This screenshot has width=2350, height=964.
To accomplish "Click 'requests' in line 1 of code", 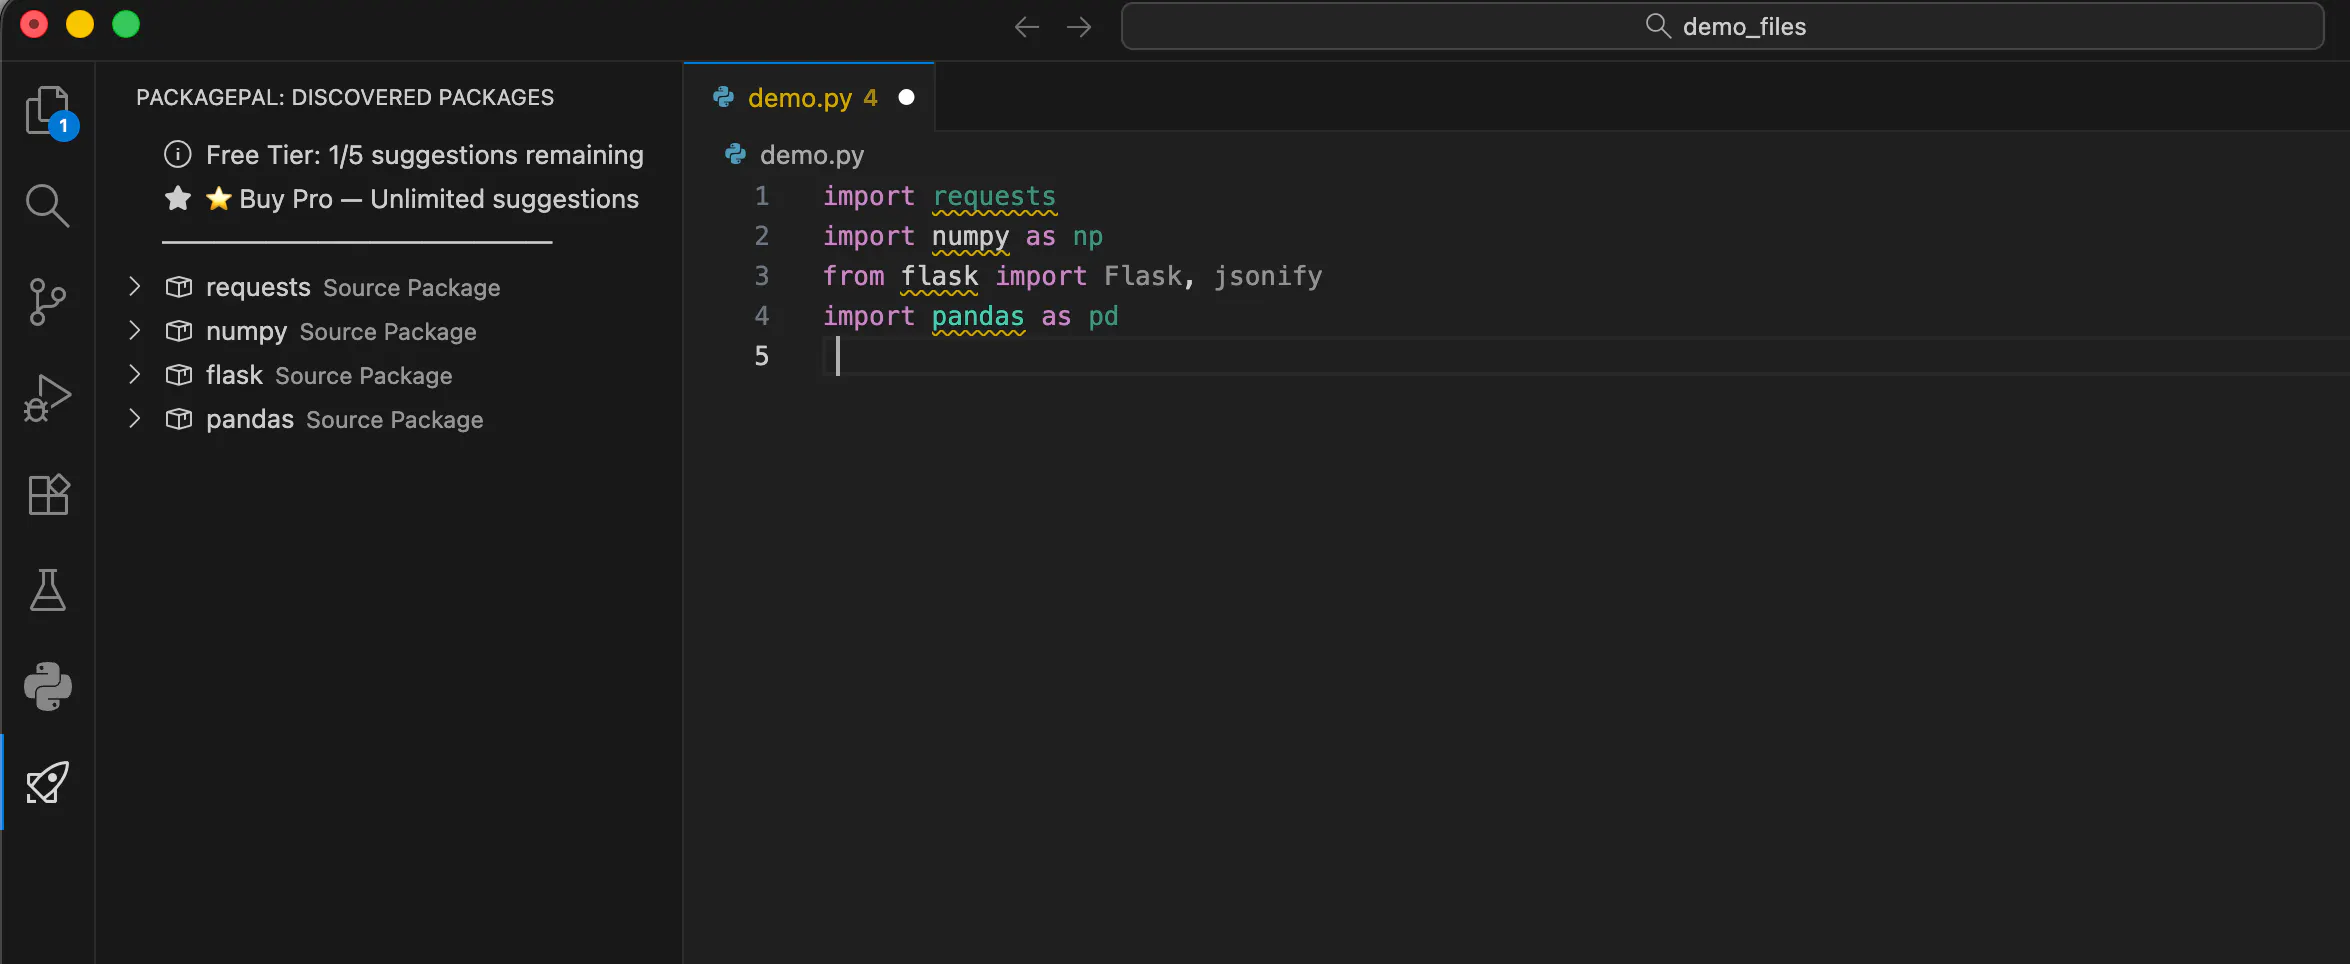I will coord(994,196).
